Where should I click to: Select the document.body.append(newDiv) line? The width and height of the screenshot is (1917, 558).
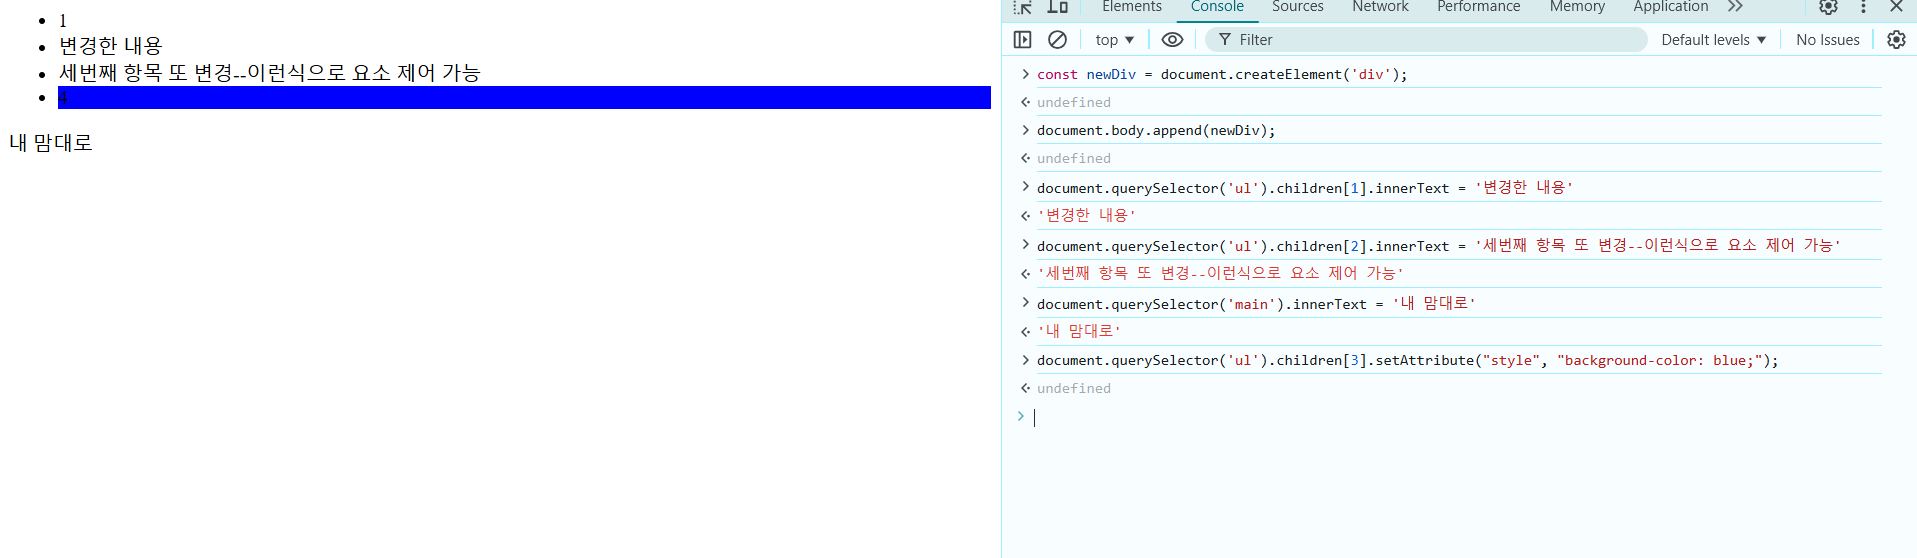[1156, 131]
